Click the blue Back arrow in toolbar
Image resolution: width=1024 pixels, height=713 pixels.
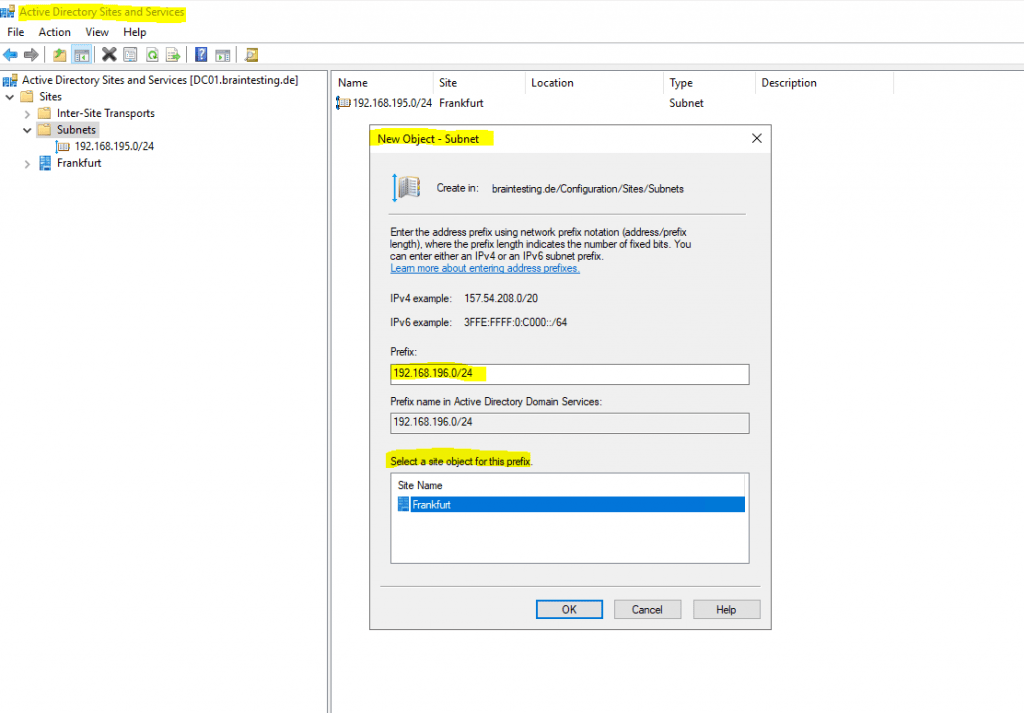(x=10, y=55)
